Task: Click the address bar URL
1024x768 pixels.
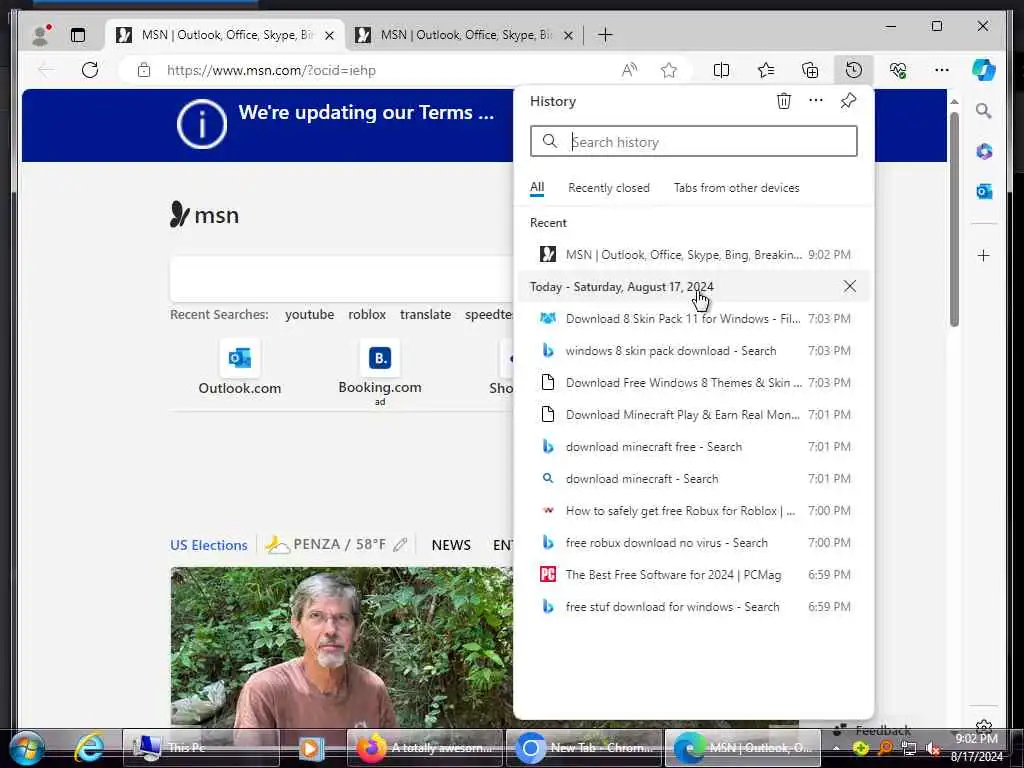Action: coord(271,70)
